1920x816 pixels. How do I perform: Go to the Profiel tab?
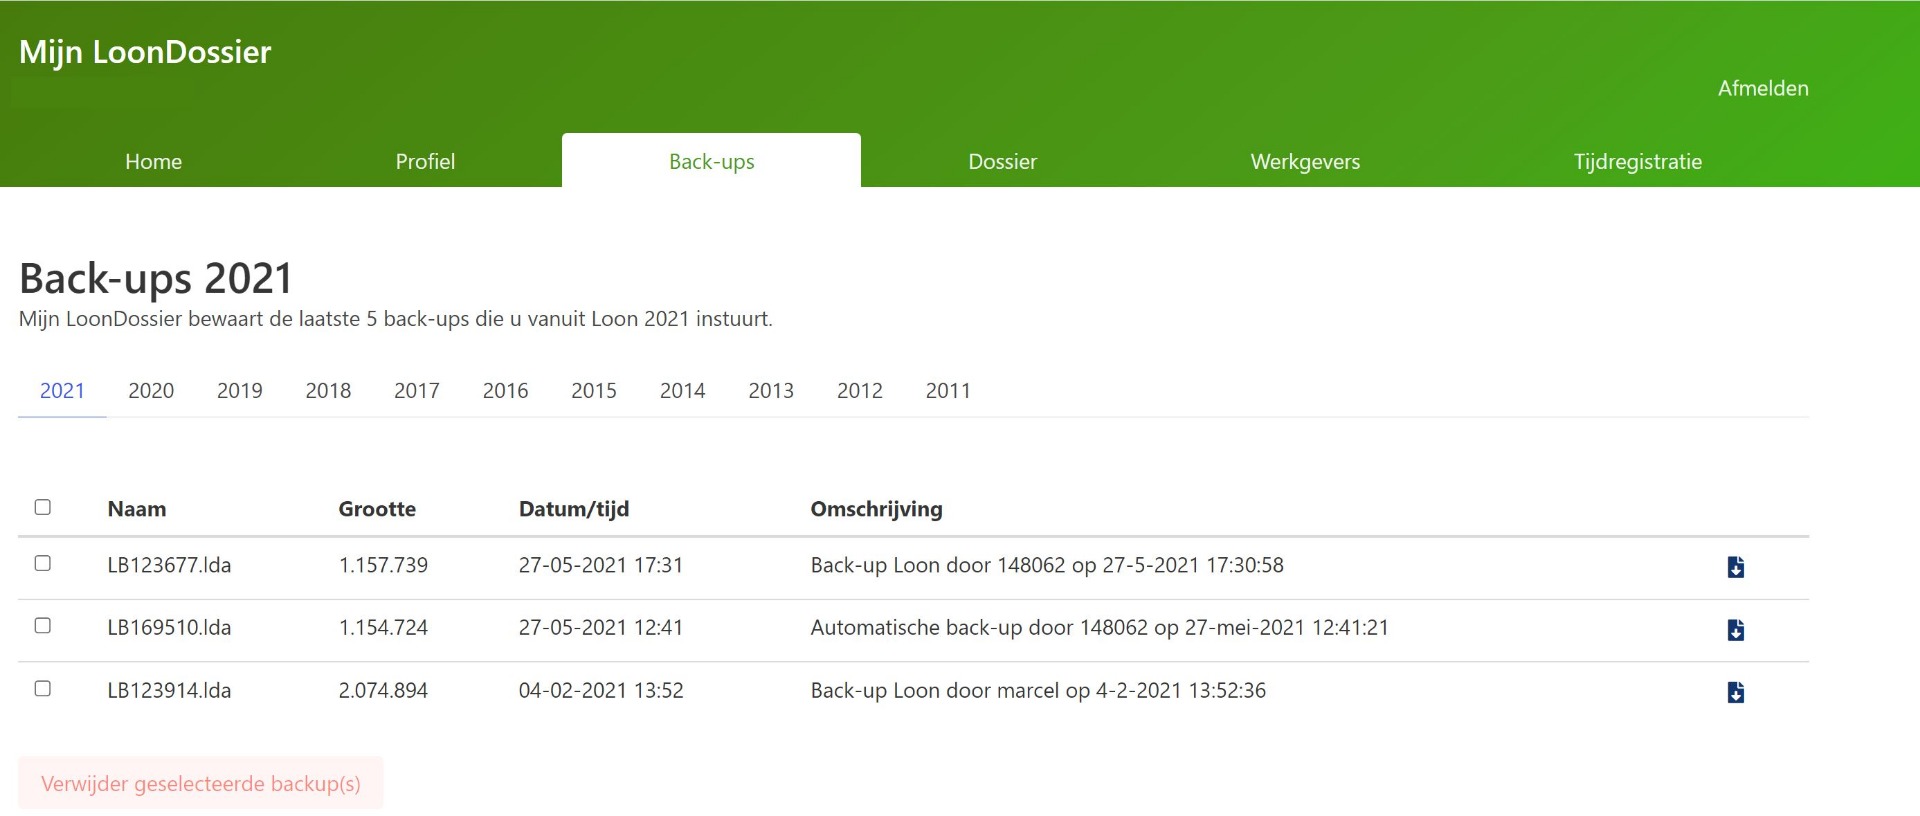point(425,161)
